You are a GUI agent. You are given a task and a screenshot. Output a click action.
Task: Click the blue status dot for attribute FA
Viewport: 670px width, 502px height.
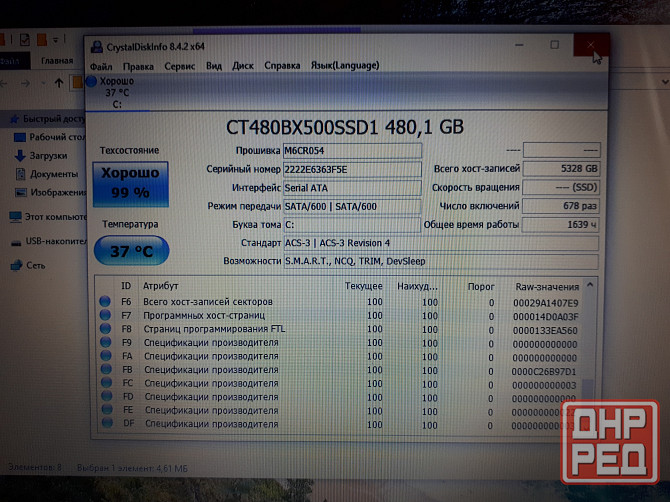[x=106, y=355]
